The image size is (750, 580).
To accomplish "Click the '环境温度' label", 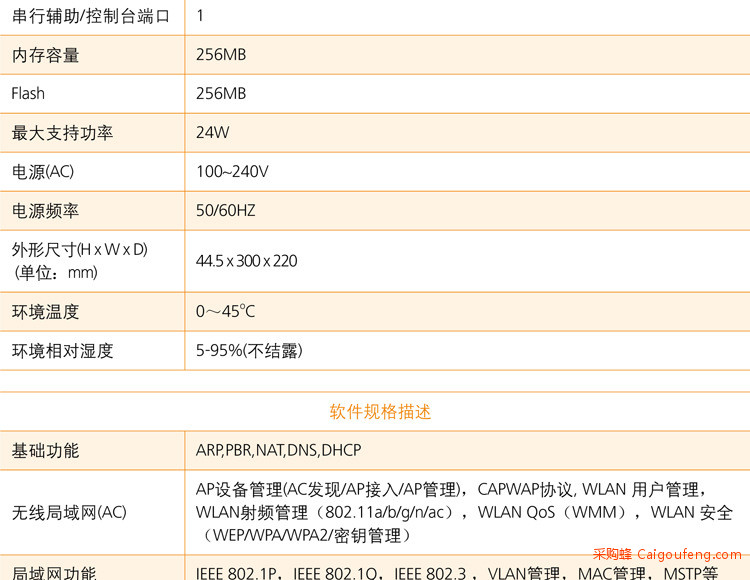I will pyautogui.click(x=45, y=312).
